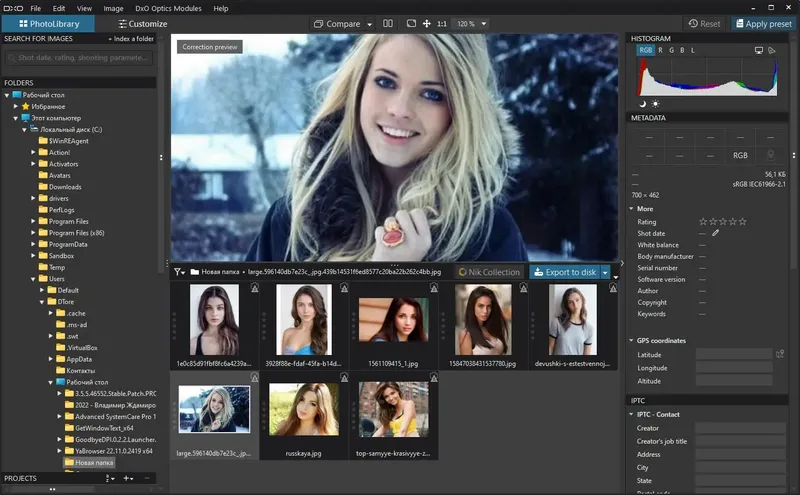Select the pan (move) tool icon

427,23
